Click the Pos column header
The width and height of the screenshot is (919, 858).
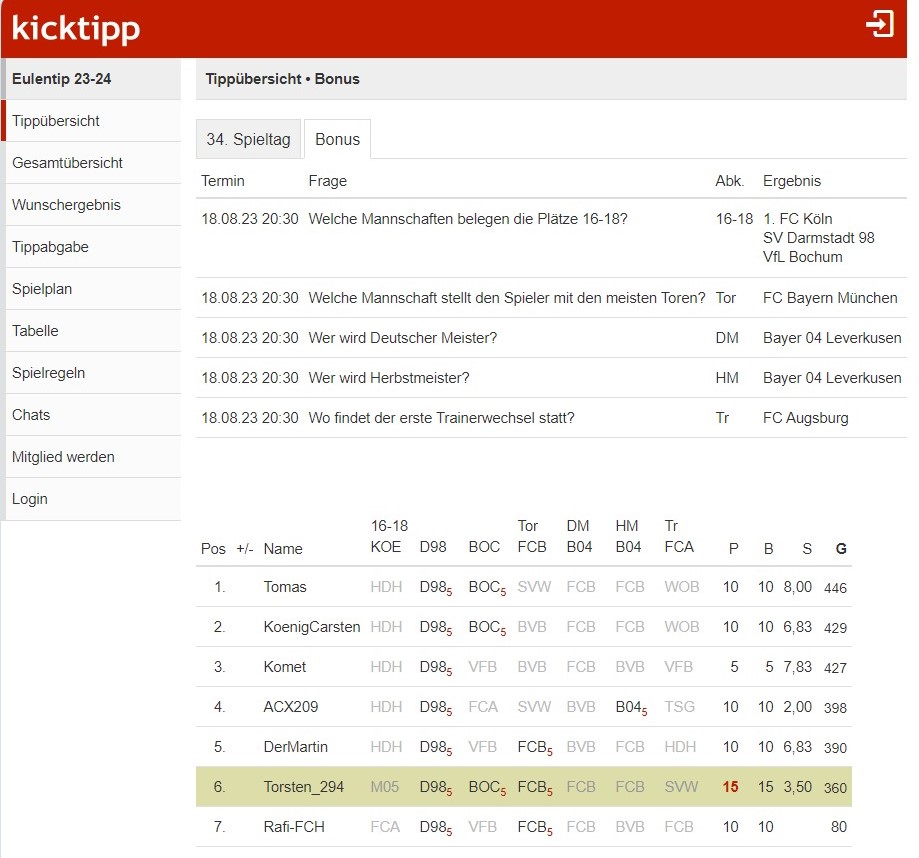pyautogui.click(x=213, y=549)
